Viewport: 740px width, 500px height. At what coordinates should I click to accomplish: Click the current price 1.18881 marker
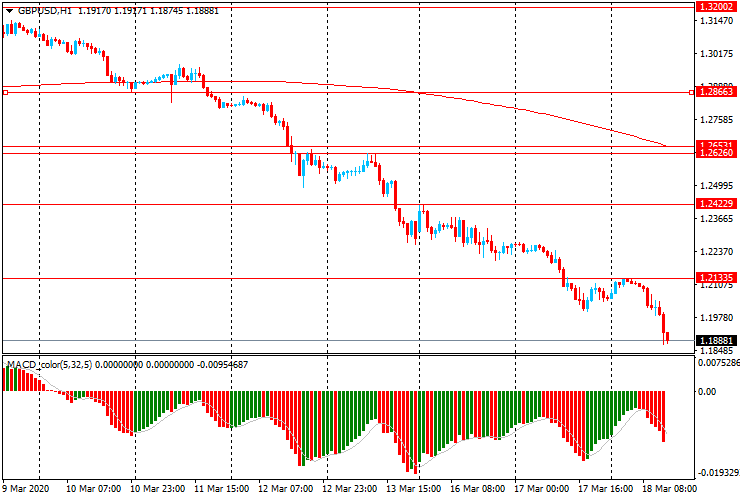pos(715,340)
